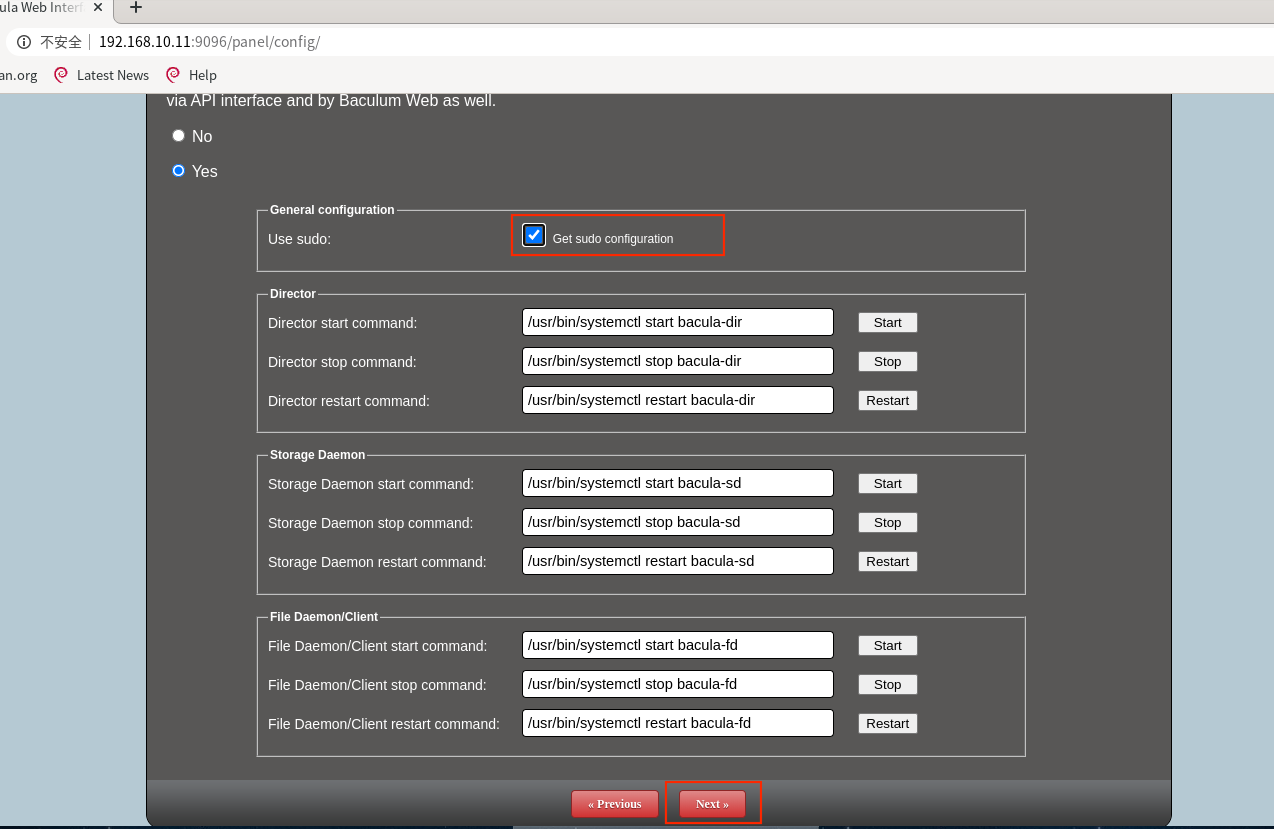The width and height of the screenshot is (1274, 829).
Task: Click the browser address bar URL
Action: pyautogui.click(x=209, y=42)
